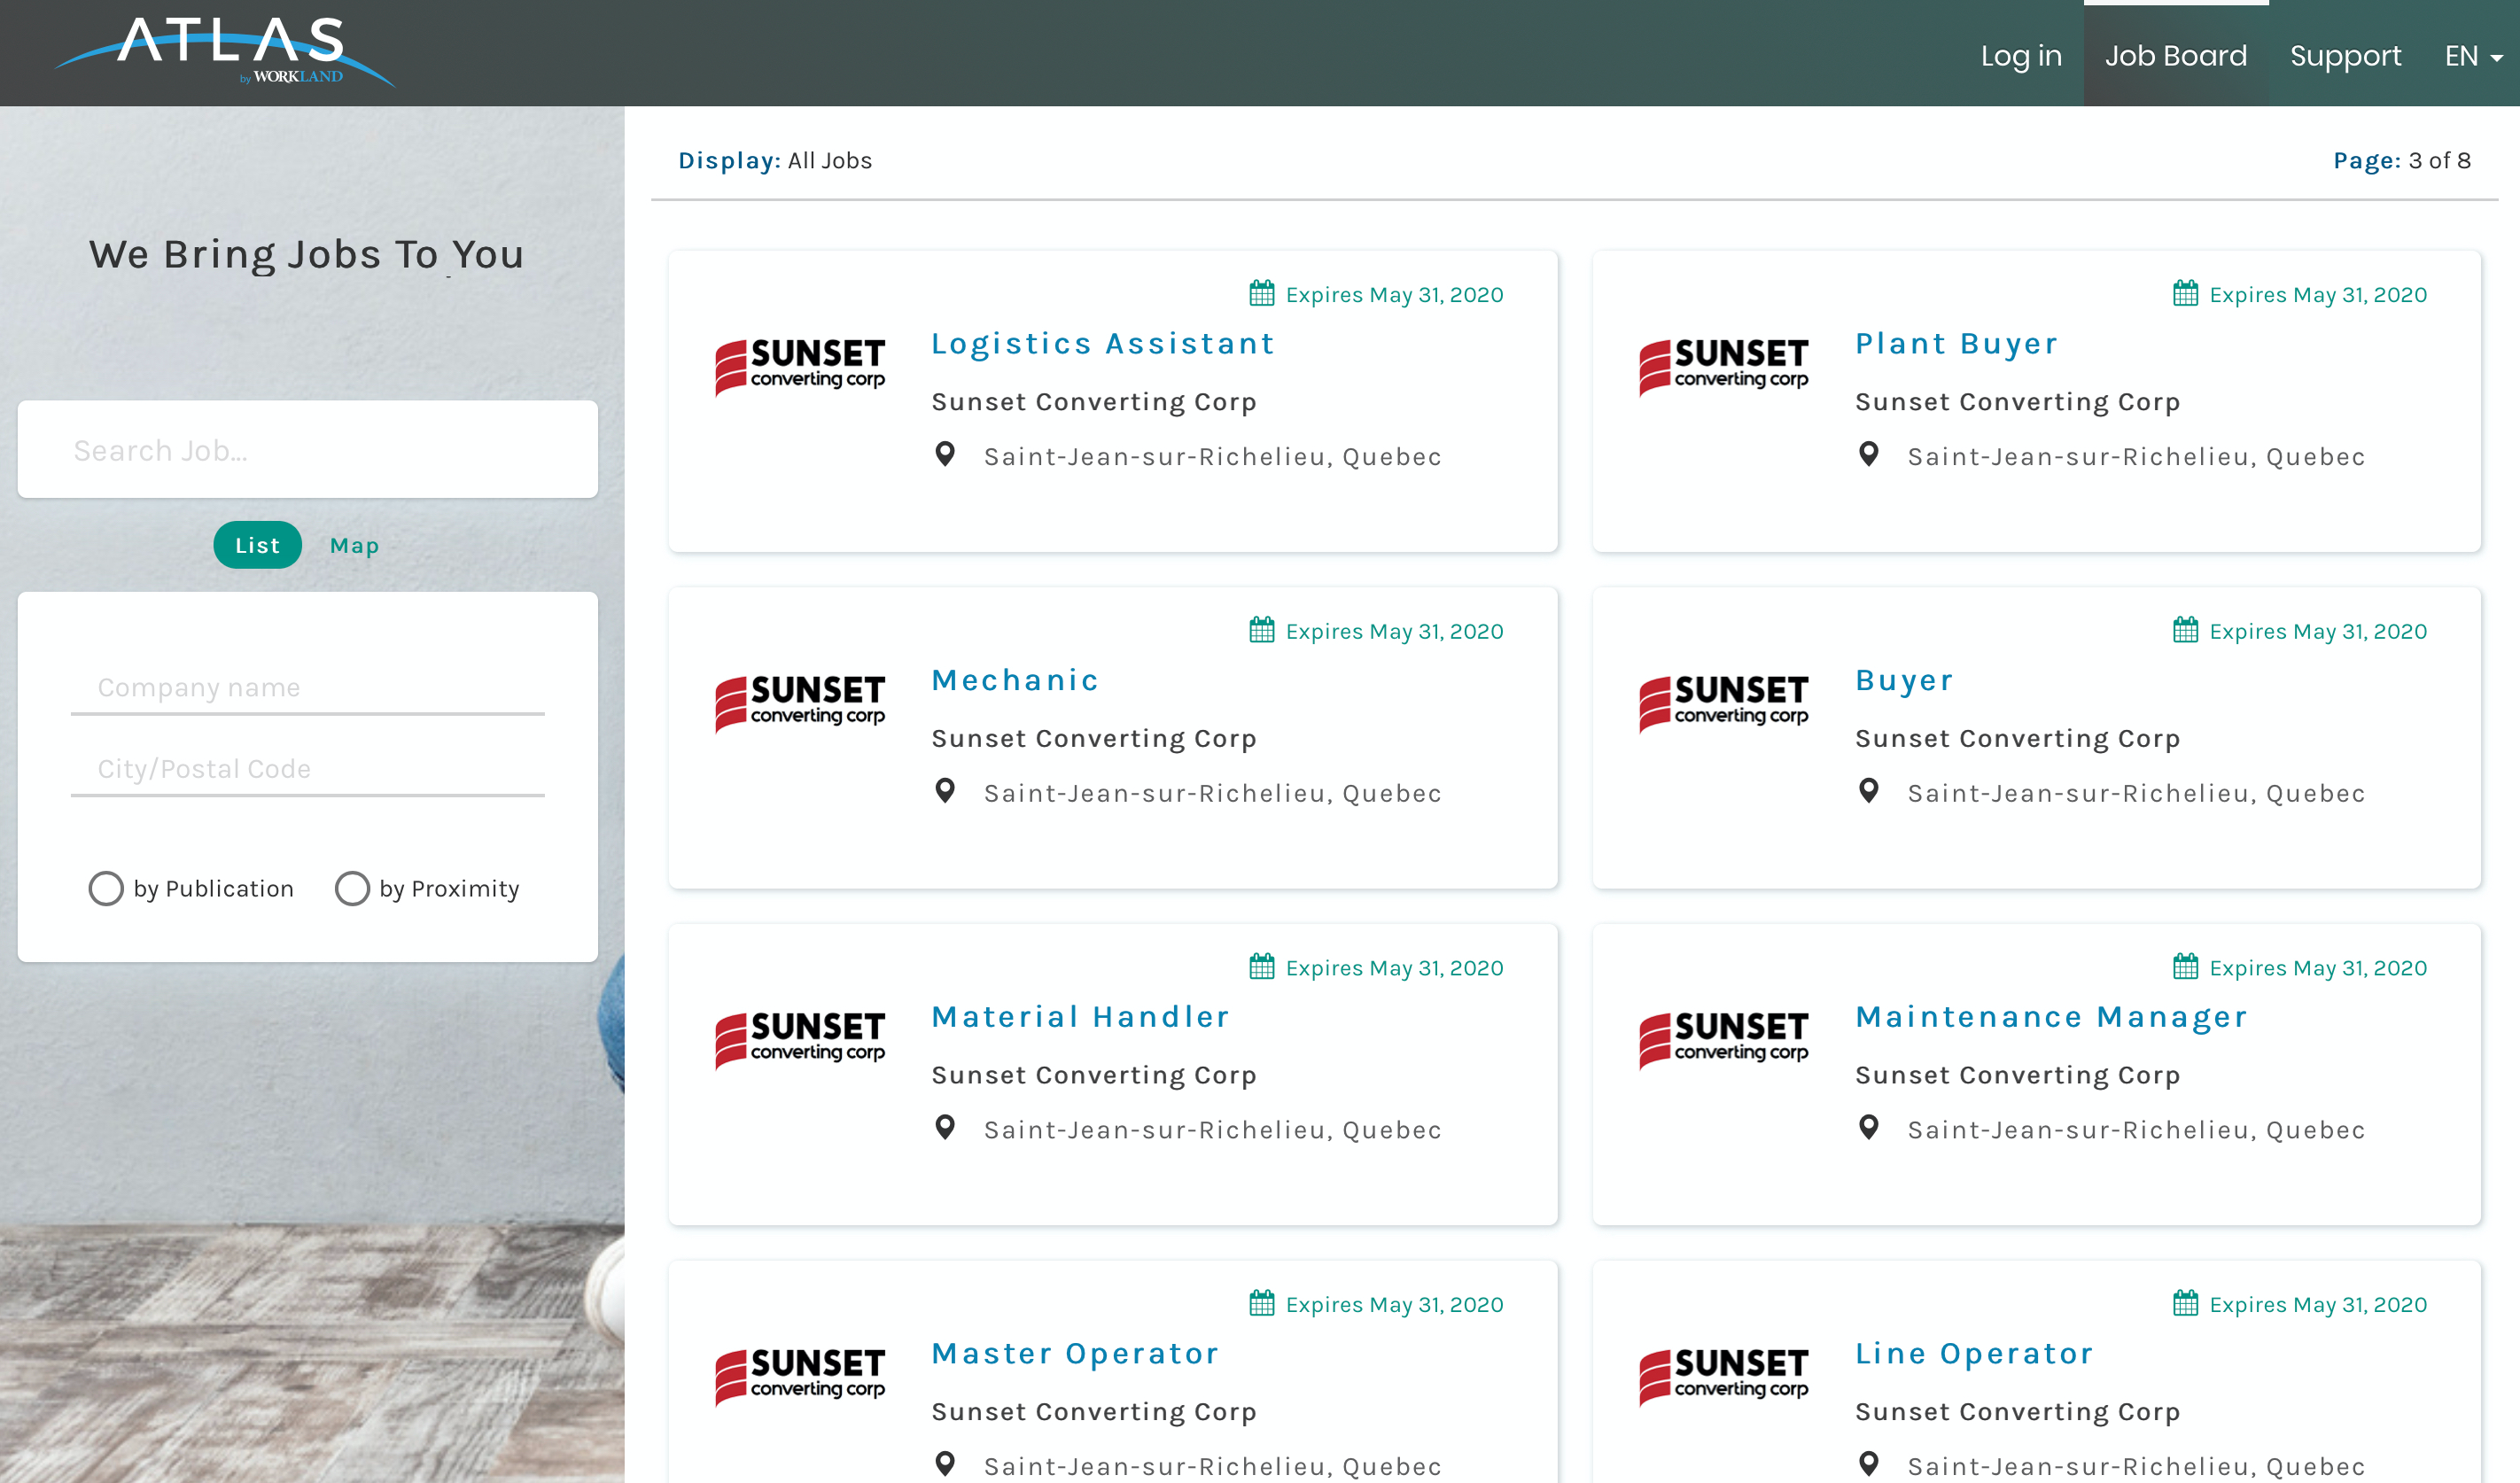This screenshot has height=1483, width=2520.
Task: Click the Company name field
Action: (308, 688)
